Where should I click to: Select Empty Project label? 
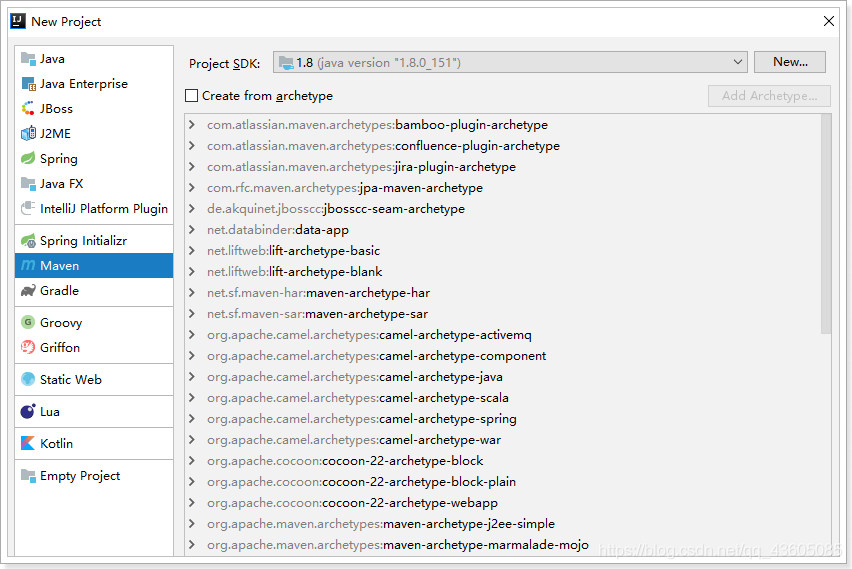pyautogui.click(x=80, y=476)
